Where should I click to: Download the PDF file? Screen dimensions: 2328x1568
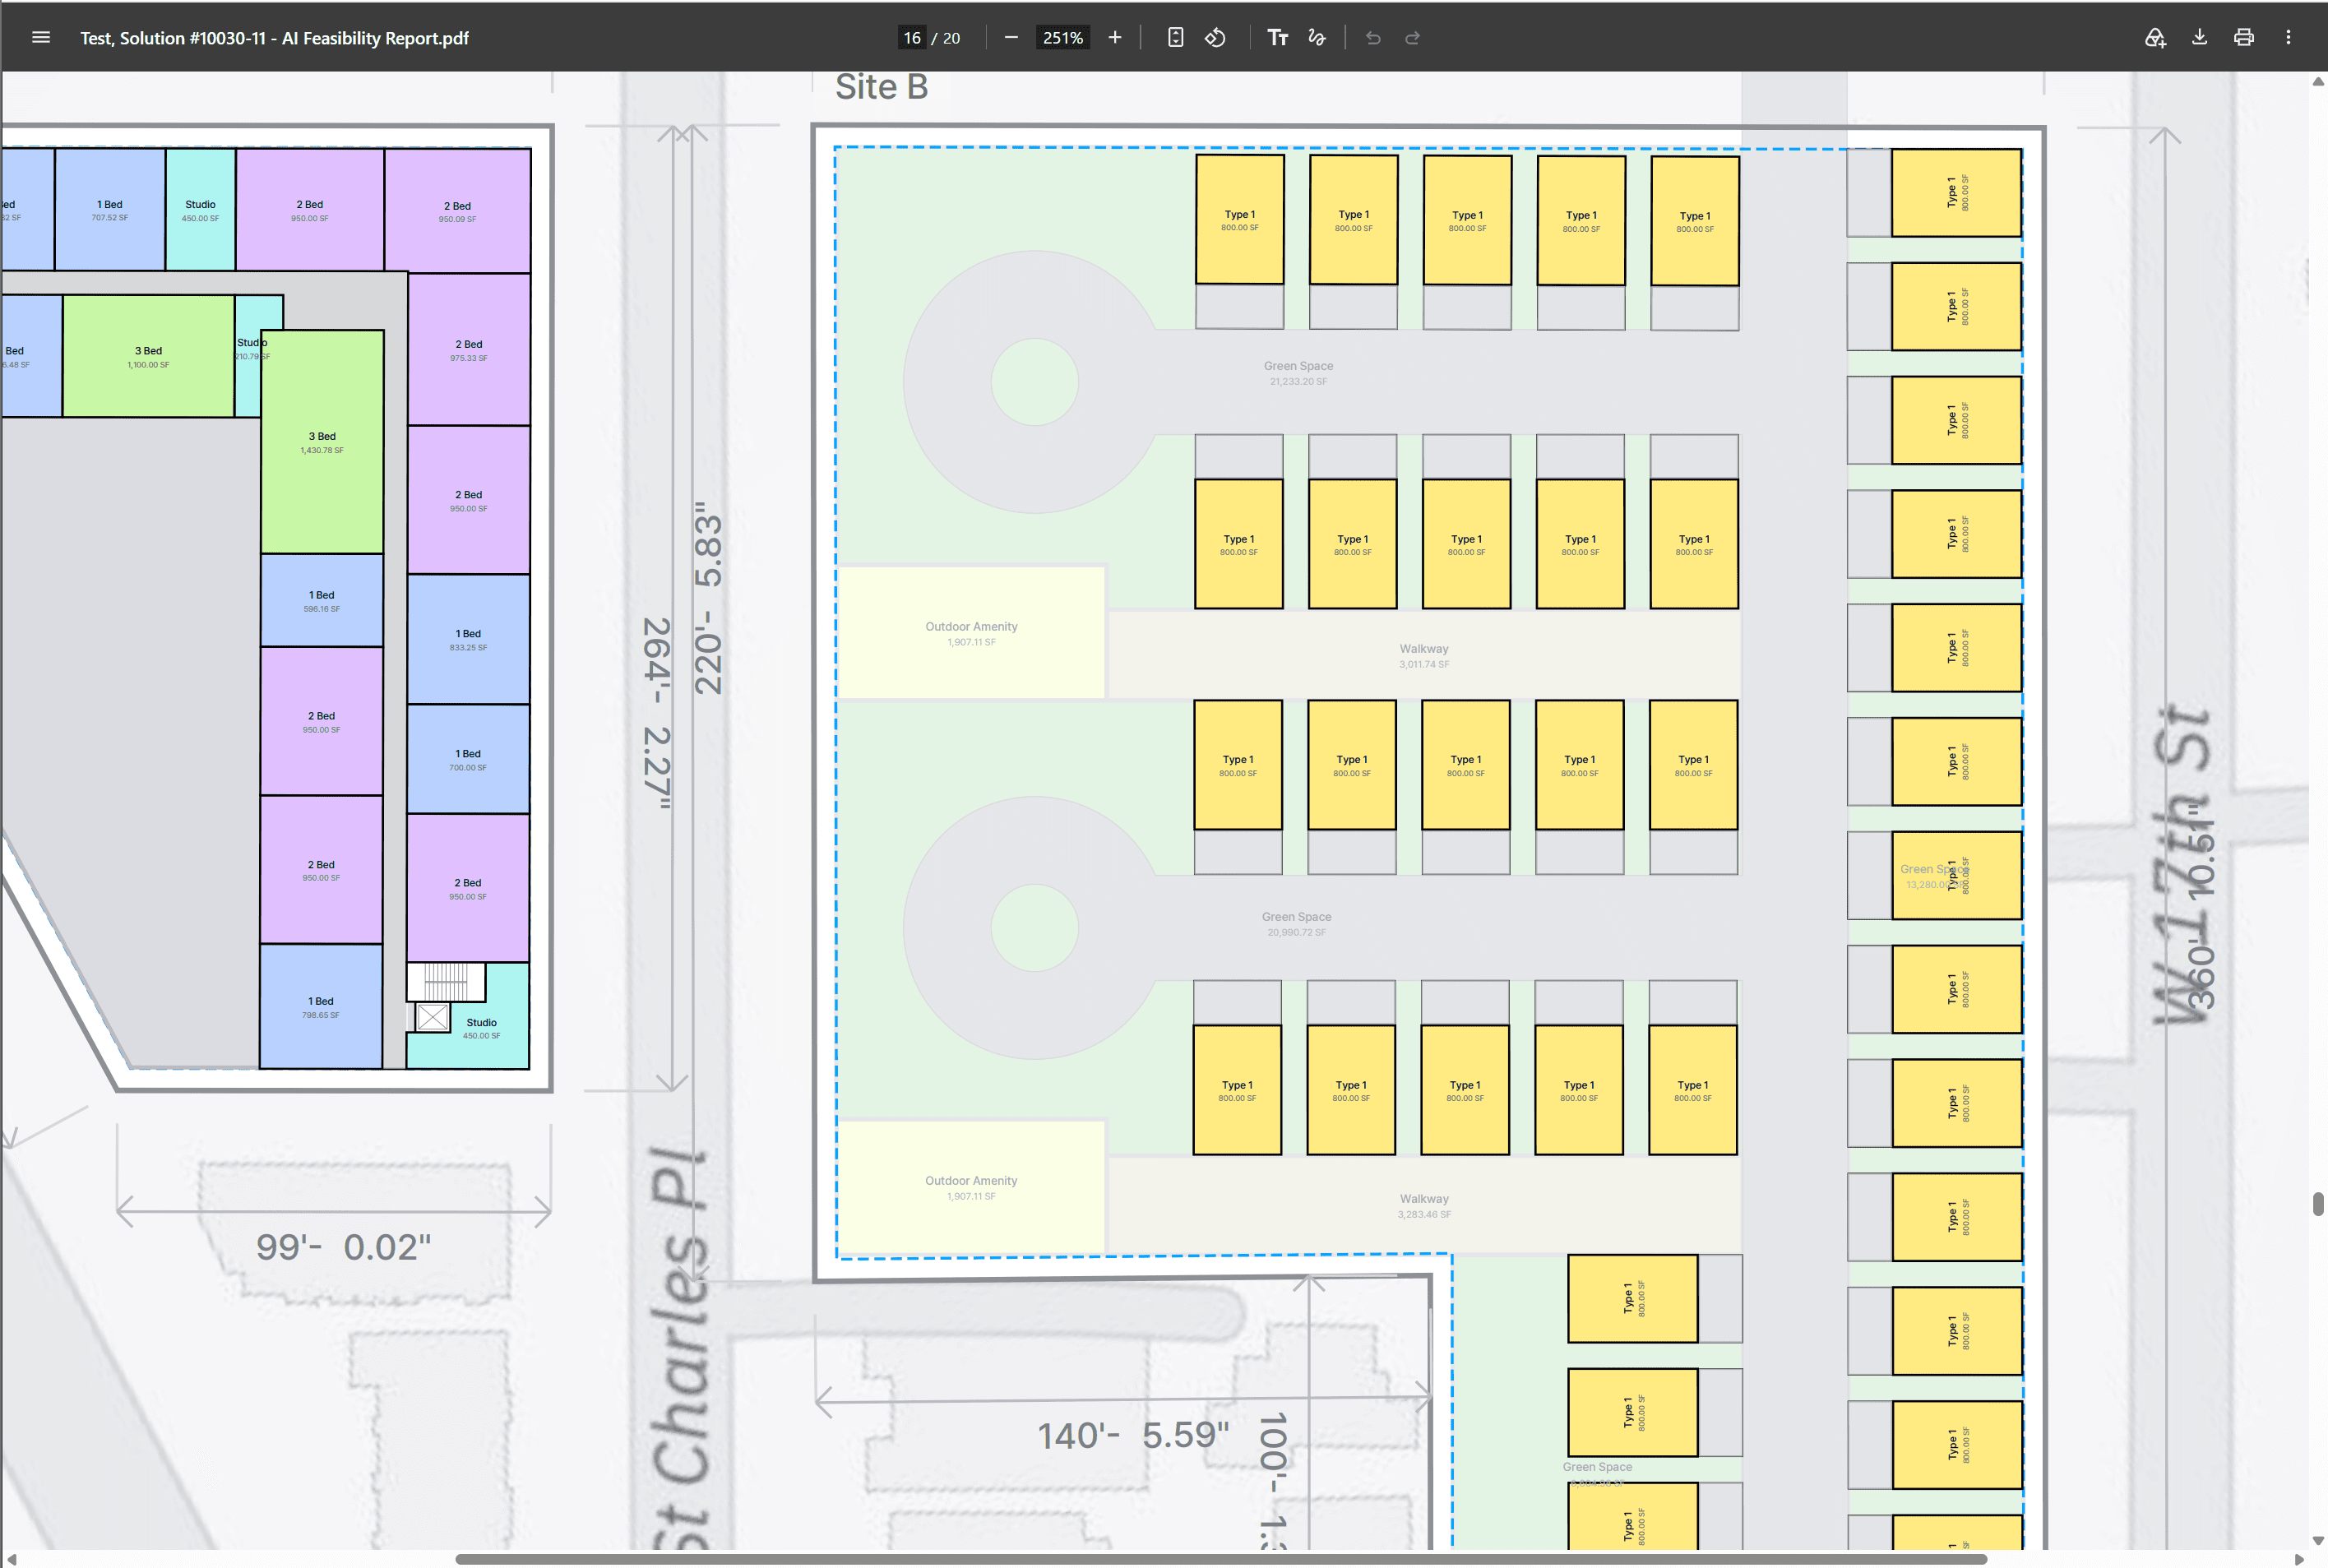tap(2200, 38)
